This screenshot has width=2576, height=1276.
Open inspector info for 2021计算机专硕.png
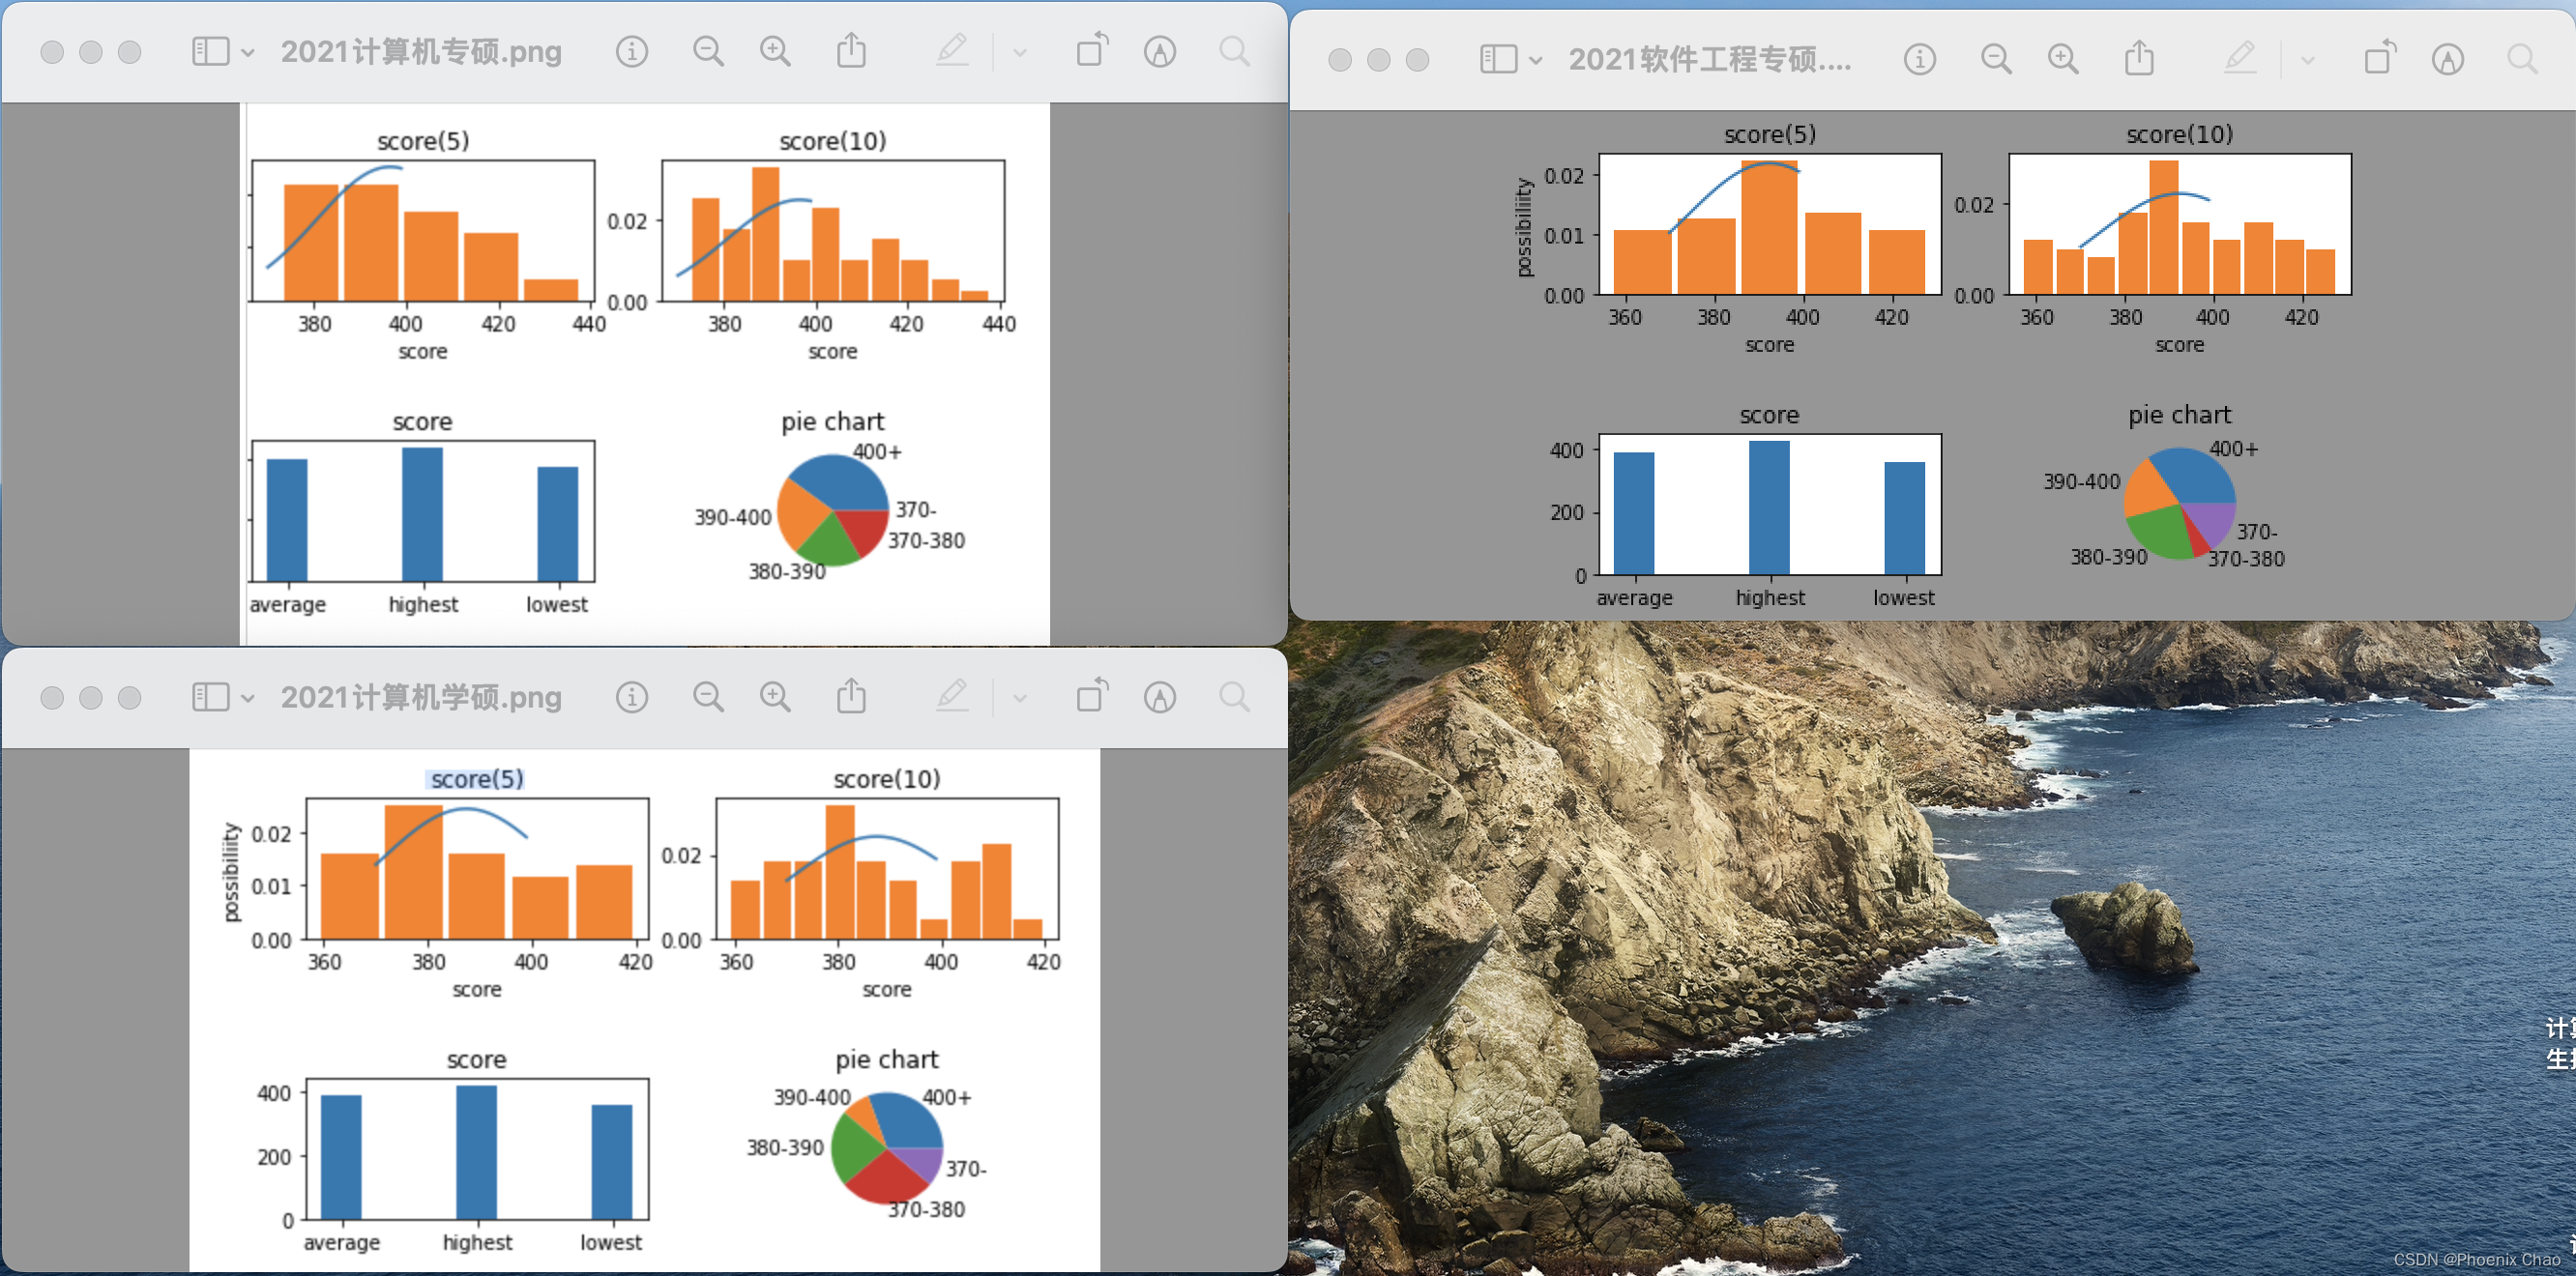pos(631,51)
